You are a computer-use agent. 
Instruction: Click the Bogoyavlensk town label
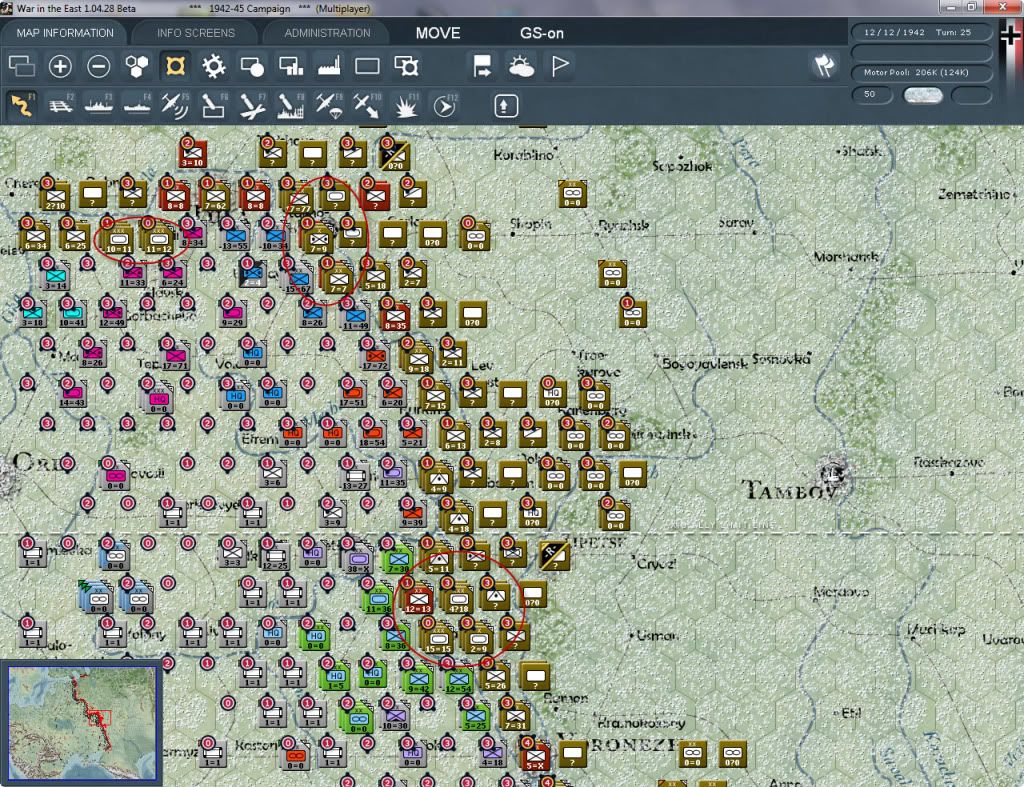point(705,363)
